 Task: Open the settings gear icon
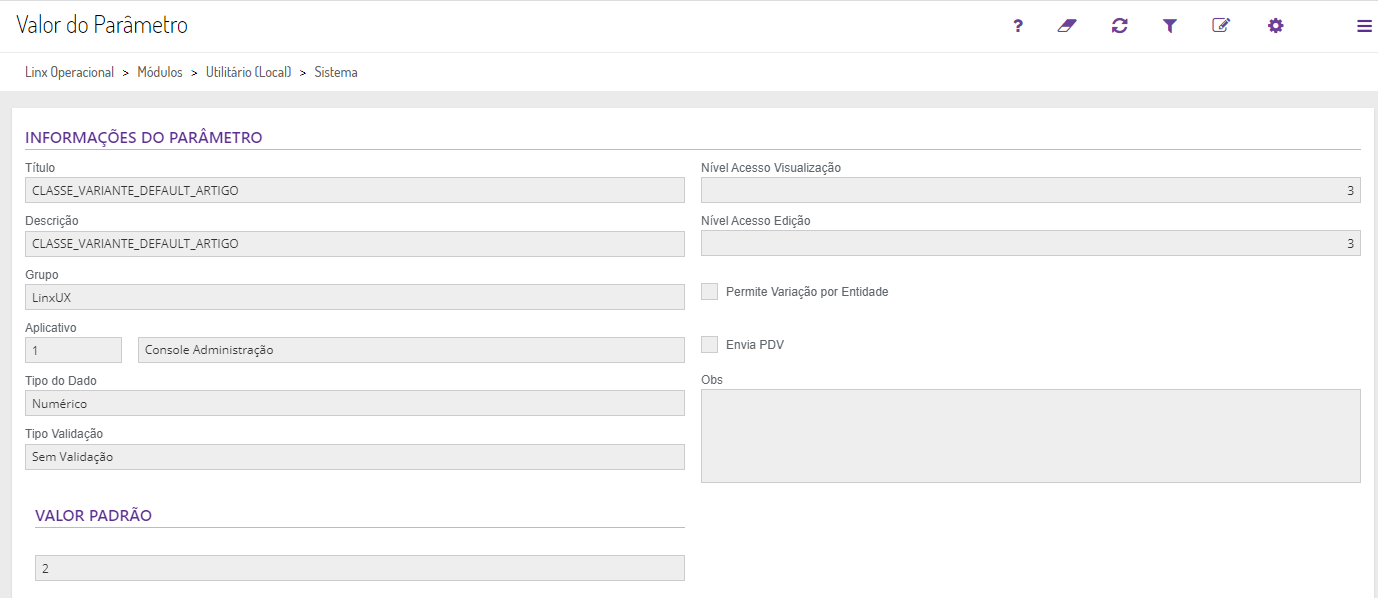pyautogui.click(x=1275, y=26)
